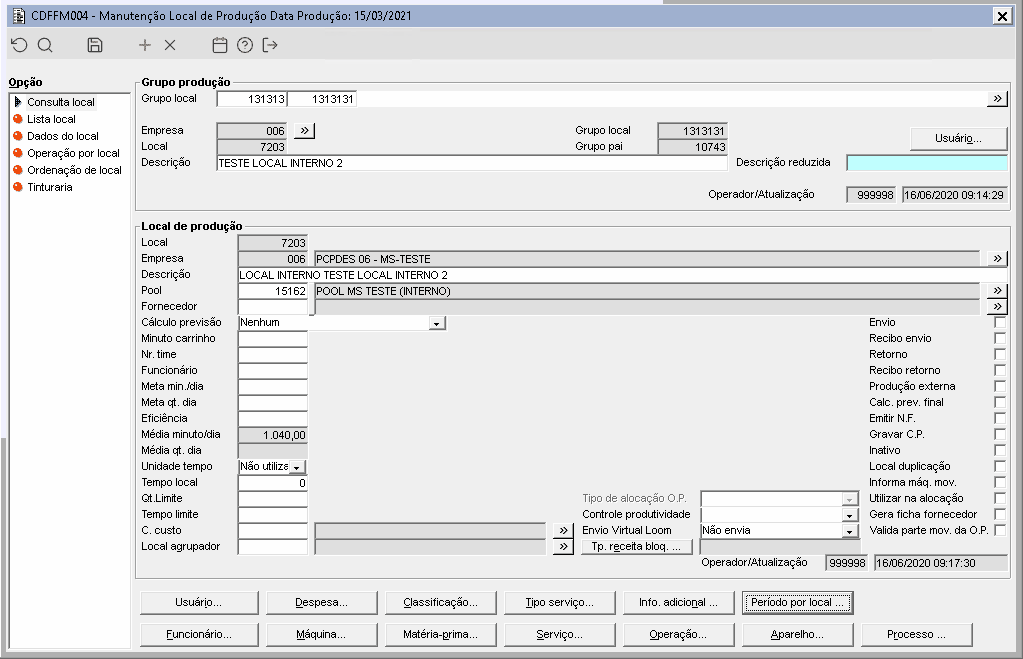Click the Funcionário... button
Screen dimensions: 1023x659
[199, 634]
